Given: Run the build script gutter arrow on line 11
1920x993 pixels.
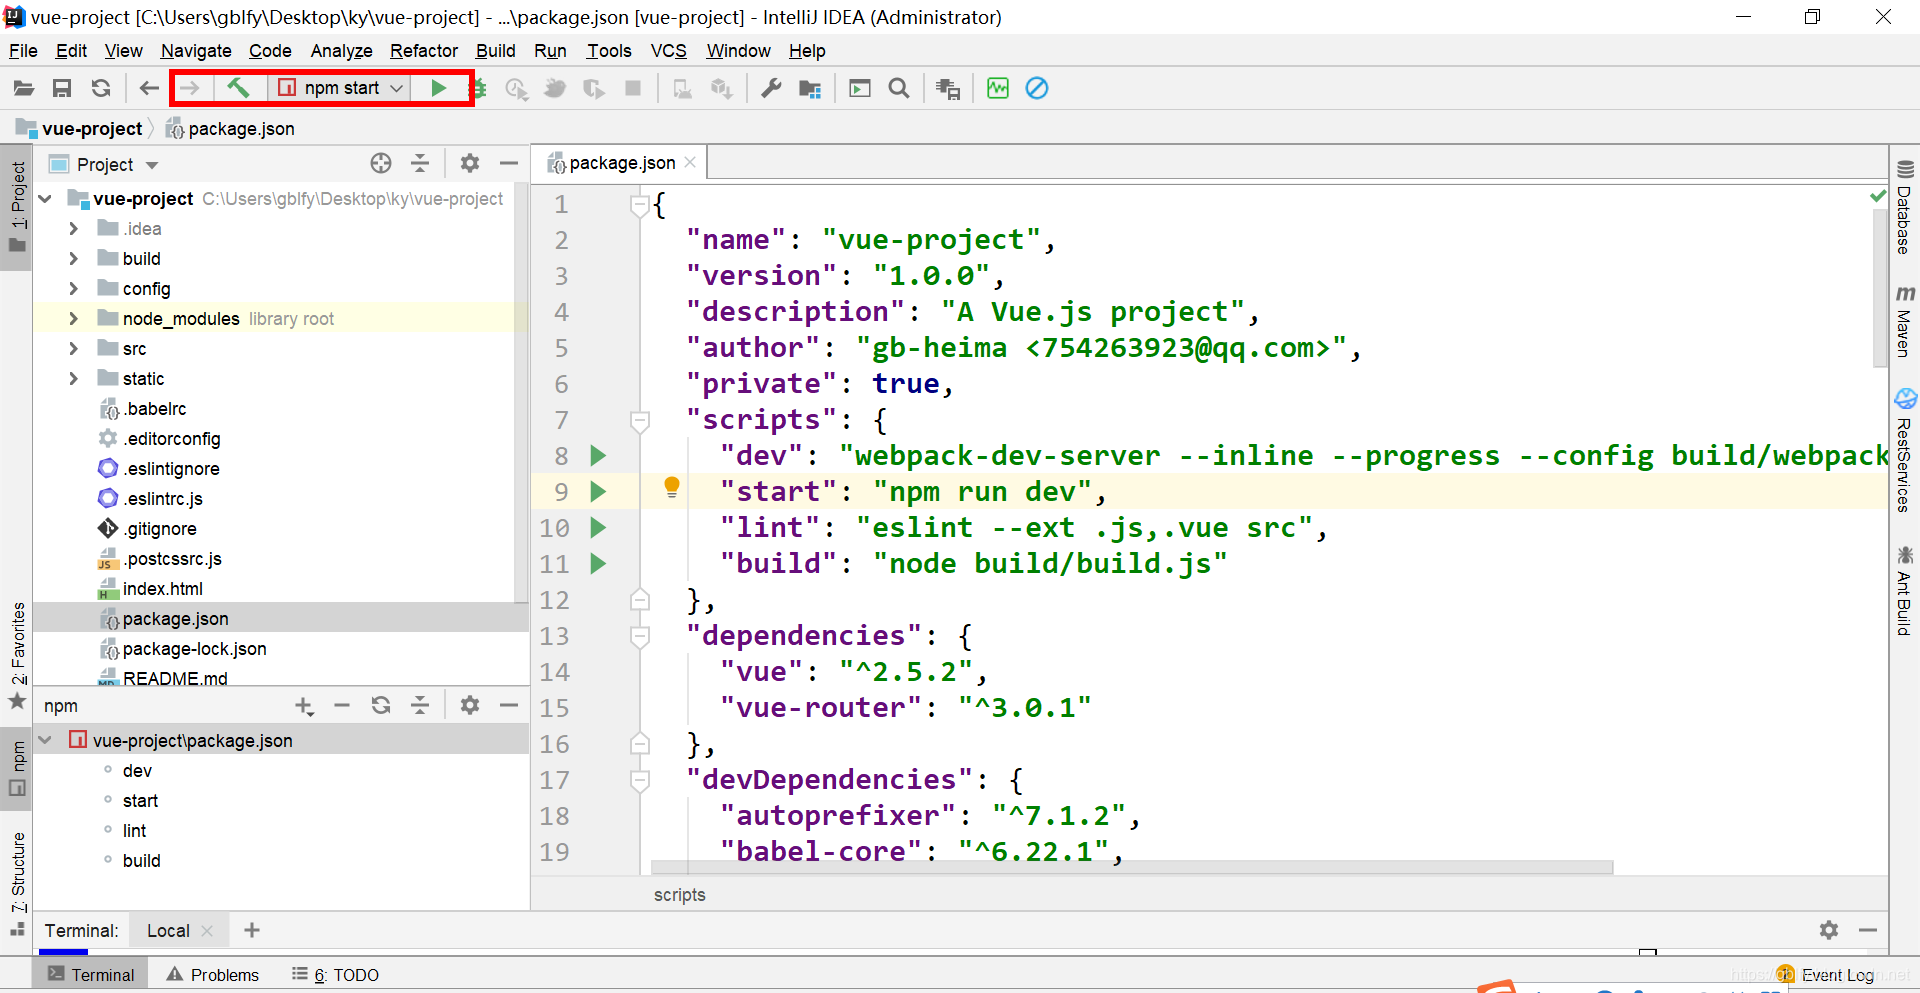Looking at the screenshot, I should click(598, 564).
